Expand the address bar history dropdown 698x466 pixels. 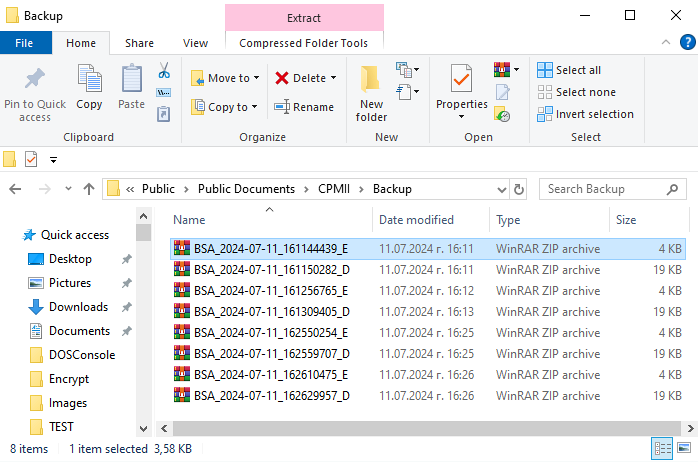point(502,190)
